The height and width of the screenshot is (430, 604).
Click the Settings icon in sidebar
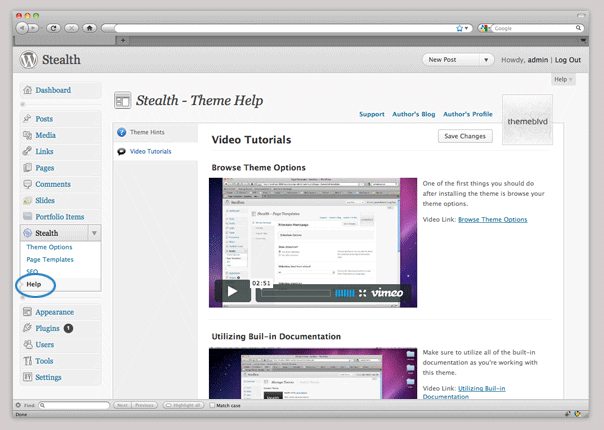point(27,377)
